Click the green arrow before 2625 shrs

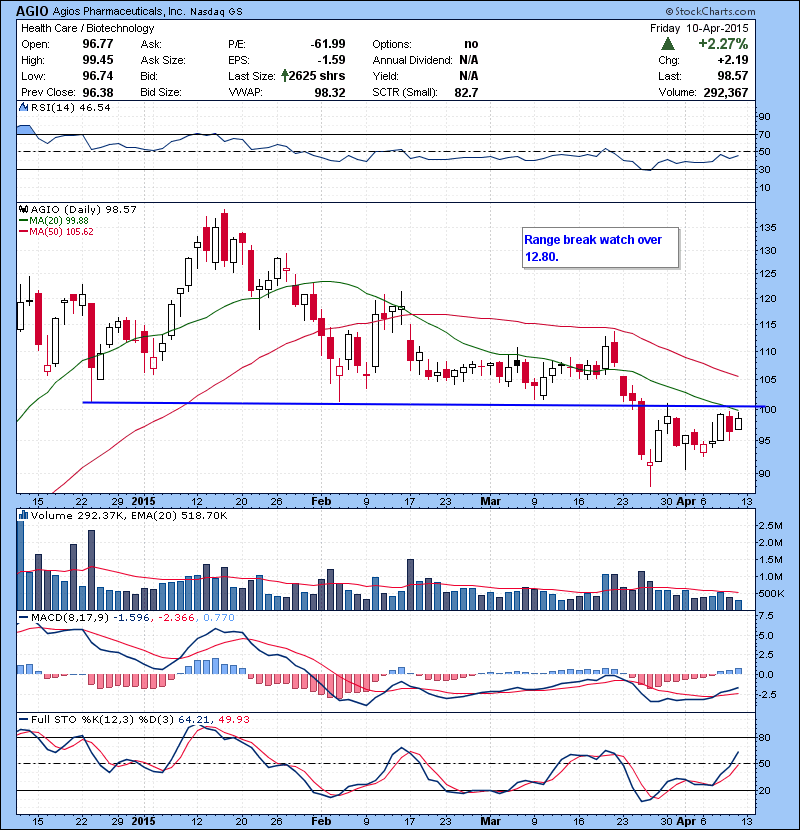coord(285,76)
